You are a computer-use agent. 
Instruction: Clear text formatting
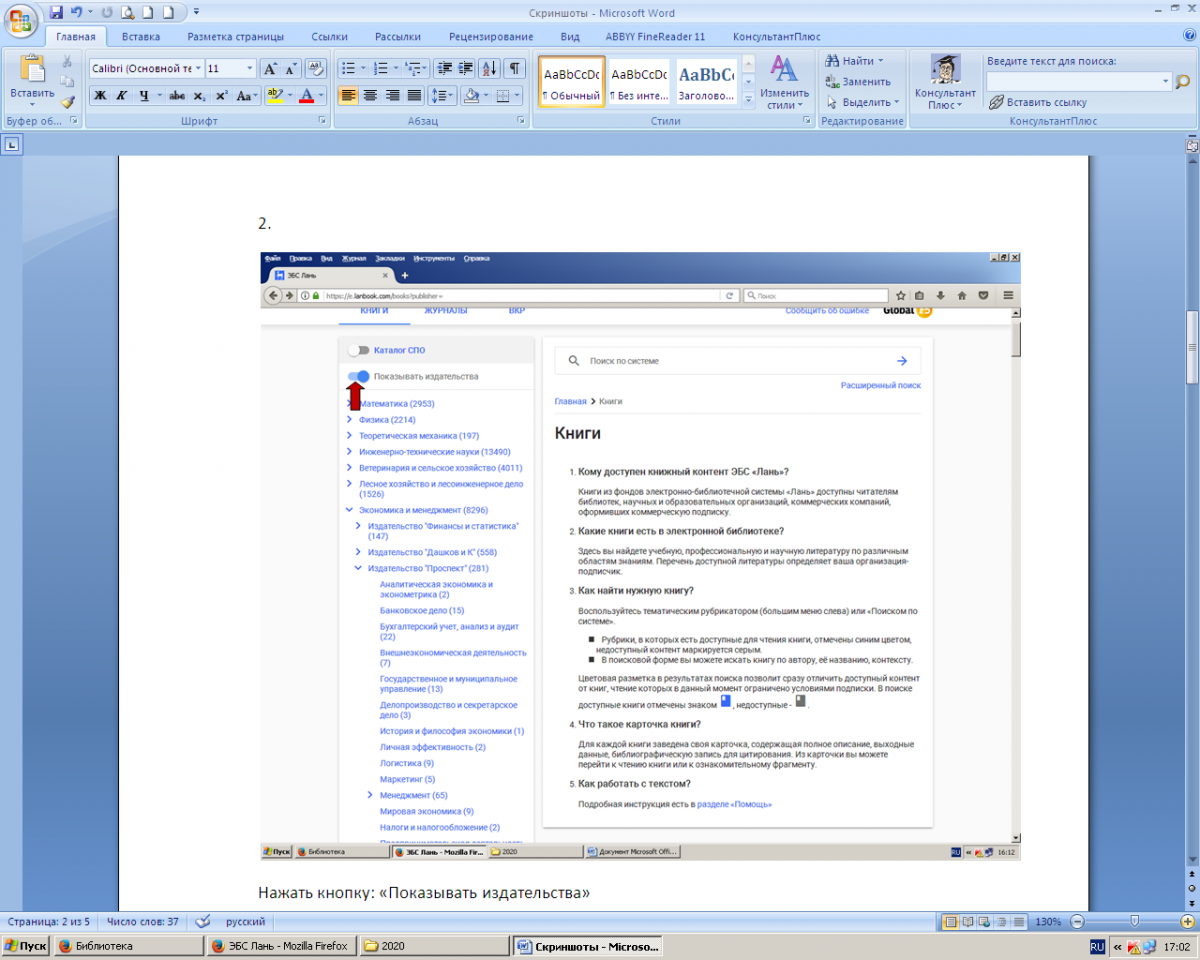pos(316,69)
